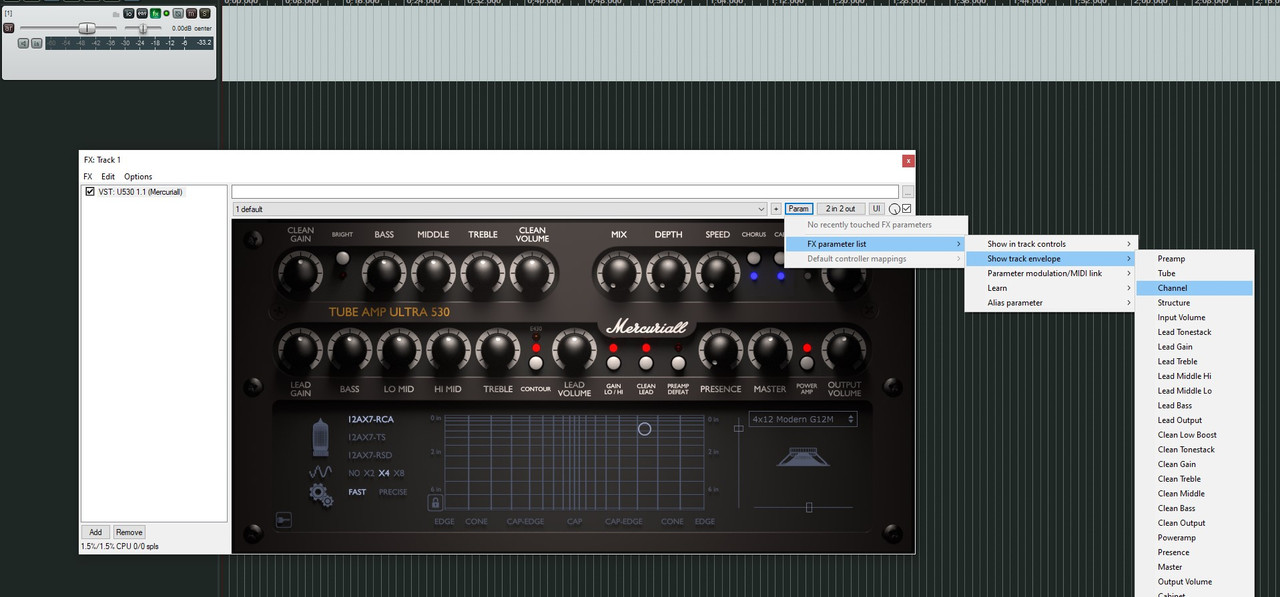1280x597 pixels.
Task: Choose Channel from the envelope parameter list
Action: [1195, 288]
